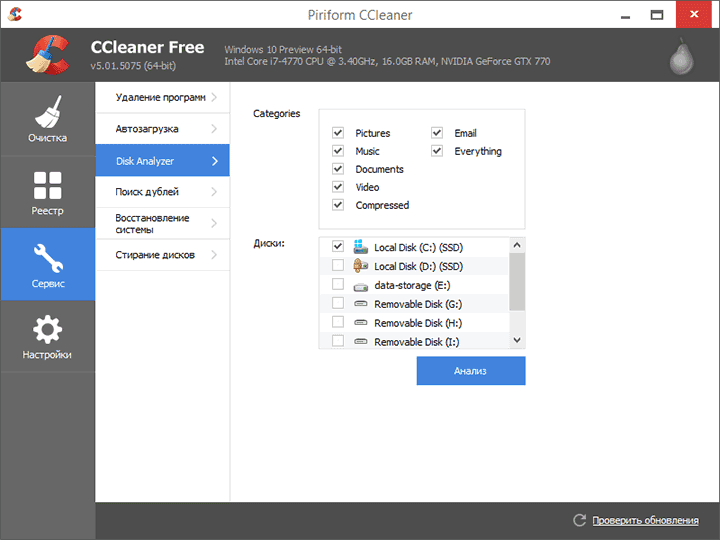
Task: Click the Removable Disk (H:) label
Action: (x=418, y=323)
